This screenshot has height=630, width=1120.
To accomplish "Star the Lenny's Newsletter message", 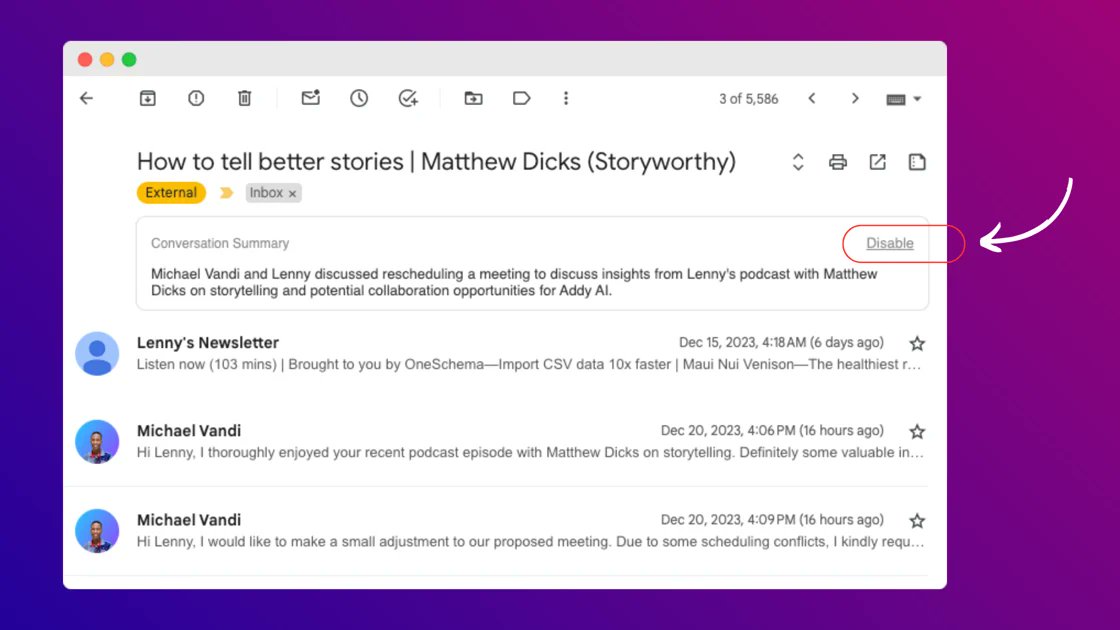I will click(x=917, y=344).
